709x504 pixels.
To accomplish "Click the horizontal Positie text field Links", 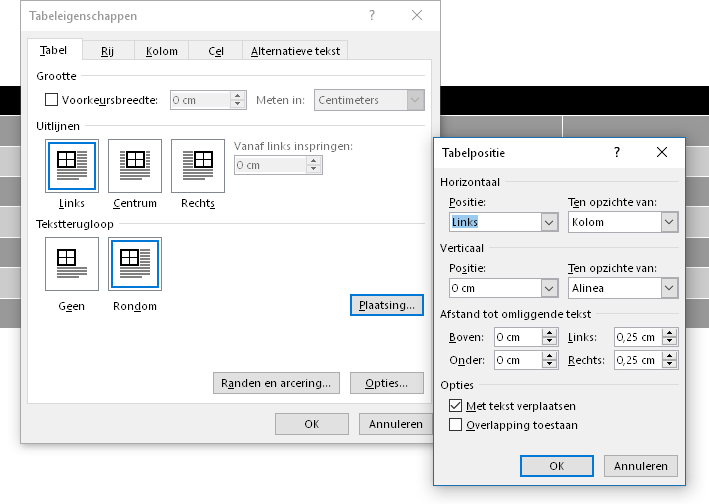I will [x=495, y=222].
